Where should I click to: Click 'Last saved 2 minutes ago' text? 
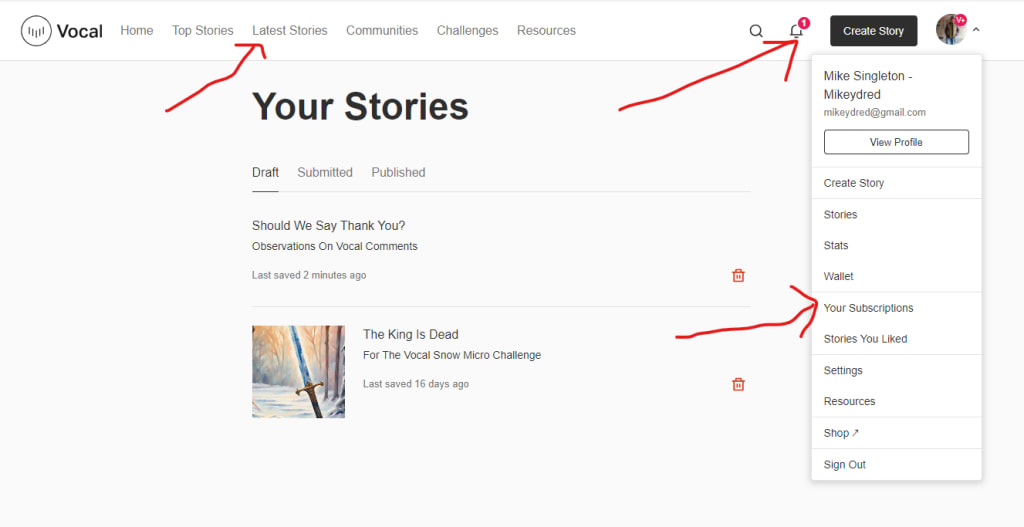point(309,275)
